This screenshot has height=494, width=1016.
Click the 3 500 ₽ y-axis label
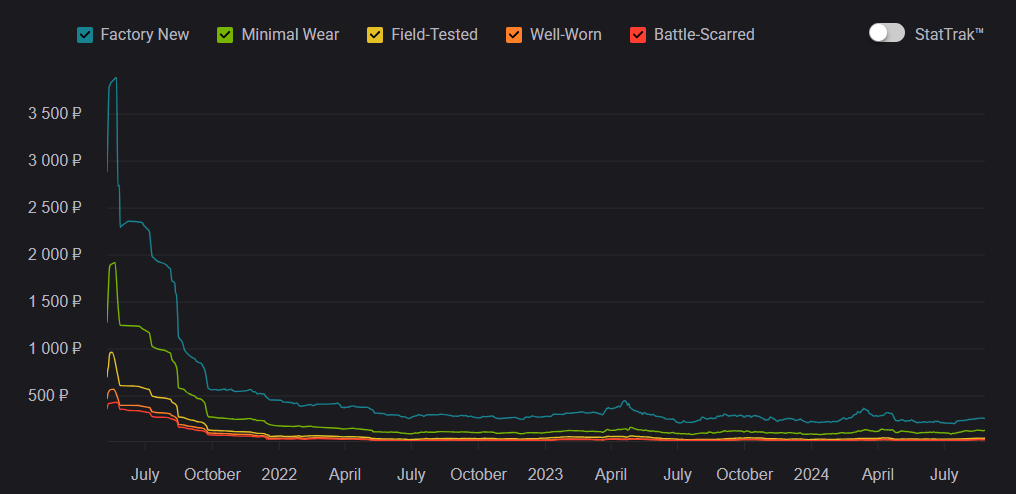coord(55,114)
